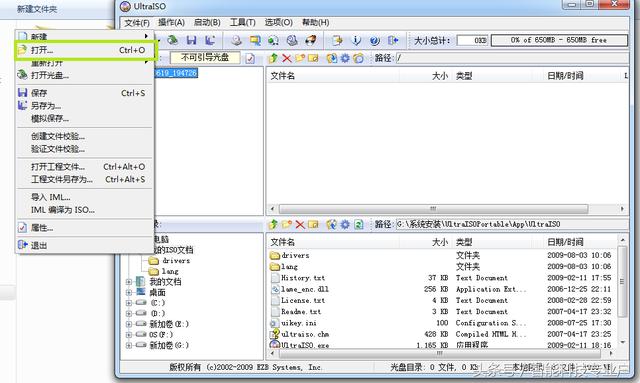Click the Extract files toolbar icon

click(337, 40)
